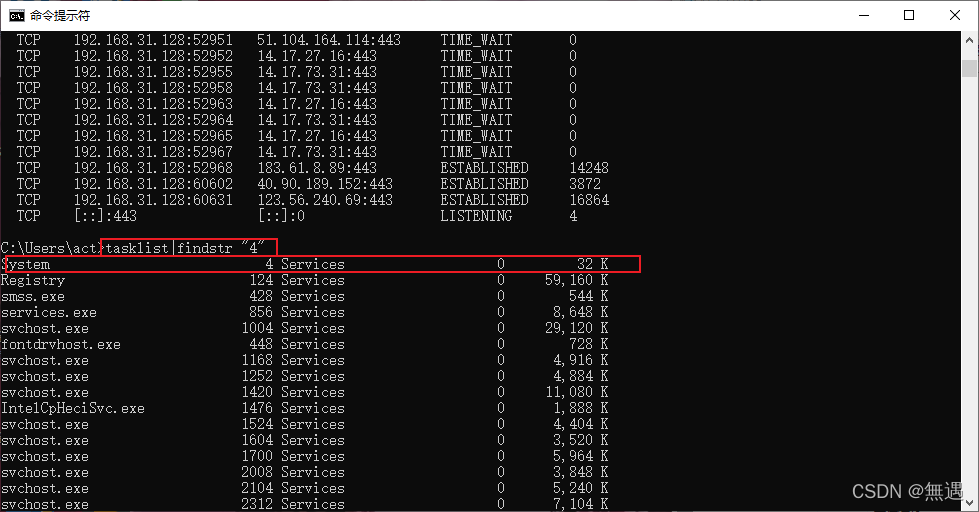Click PID 1476 in the tasklist output
This screenshot has width=979, height=512.
[x=257, y=408]
